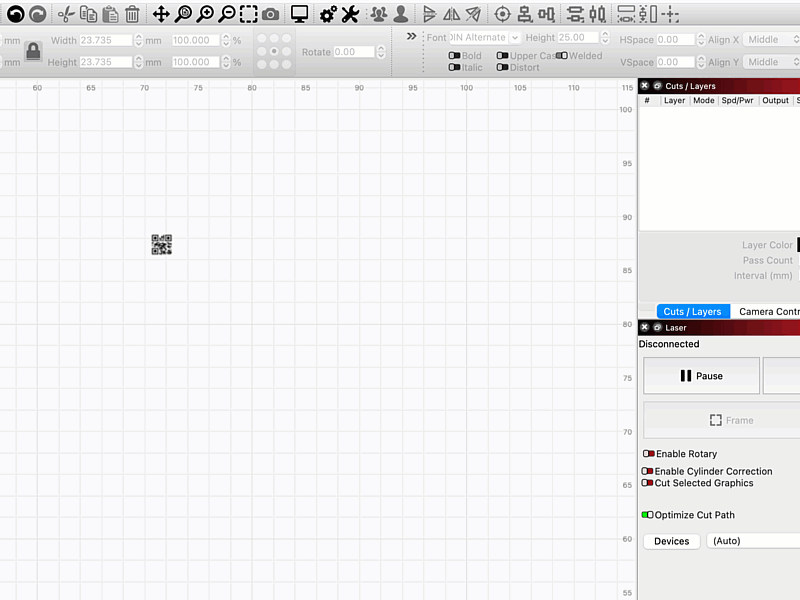Toggle the aspect ratio lock icon

33,51
